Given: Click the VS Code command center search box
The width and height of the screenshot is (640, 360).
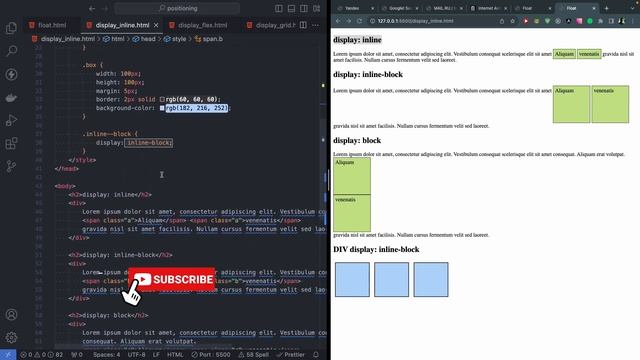Looking at the screenshot, I should [x=177, y=8].
